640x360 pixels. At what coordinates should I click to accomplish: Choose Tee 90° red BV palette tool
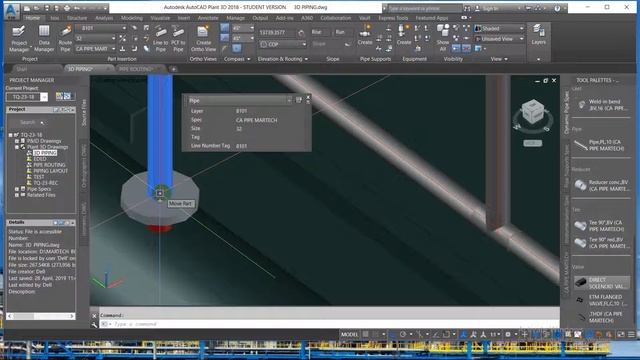(x=601, y=243)
